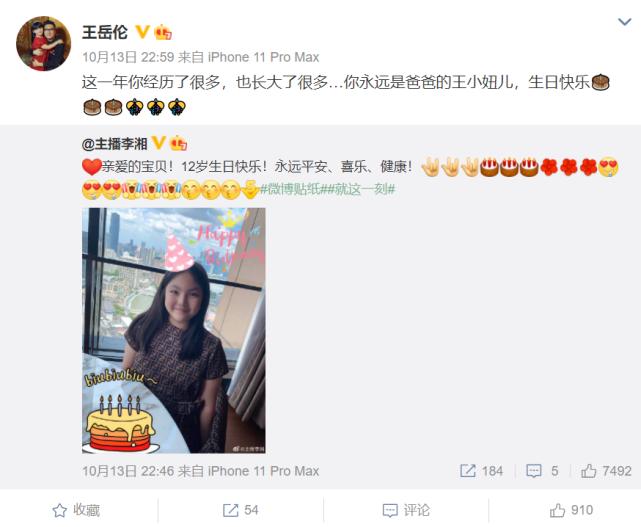Repost this post via the 54 button
This screenshot has height=527, width=641.
click(240, 510)
